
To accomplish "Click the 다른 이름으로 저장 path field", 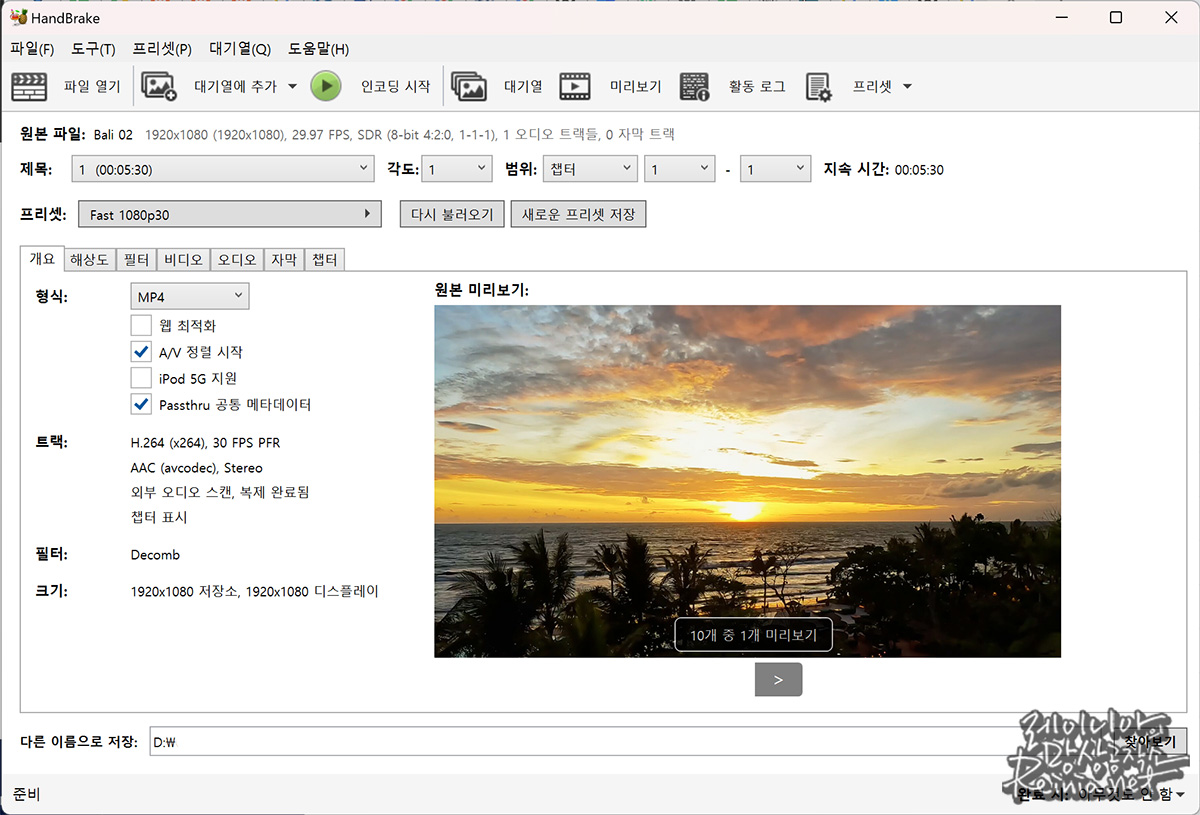I will 600,742.
